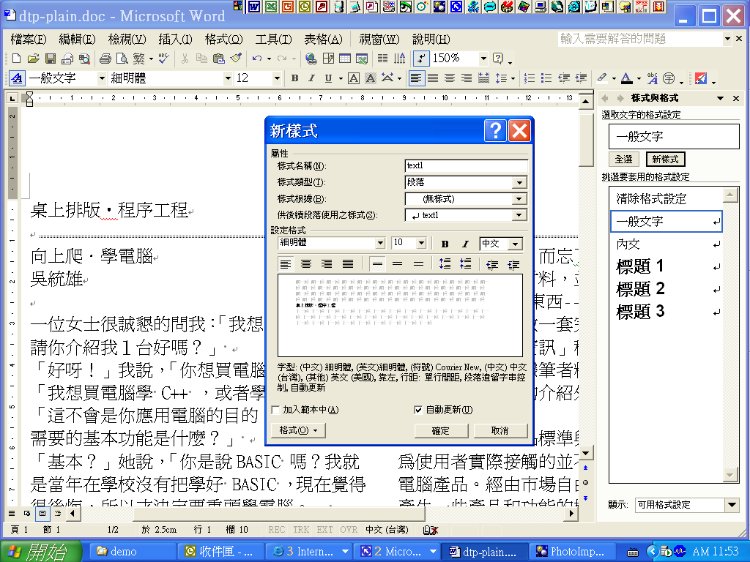
Task: Click the New blank document icon in Word toolbar
Action: 16,58
